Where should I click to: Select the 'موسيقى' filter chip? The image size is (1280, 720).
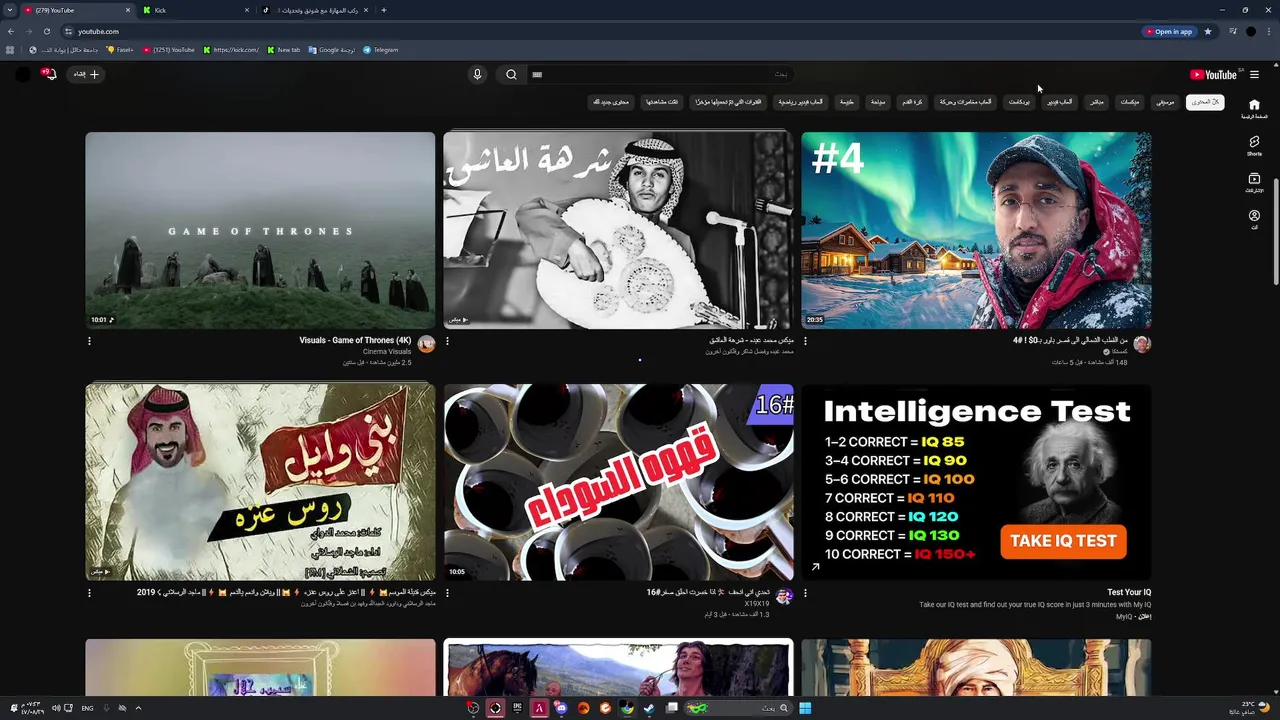coord(1165,102)
